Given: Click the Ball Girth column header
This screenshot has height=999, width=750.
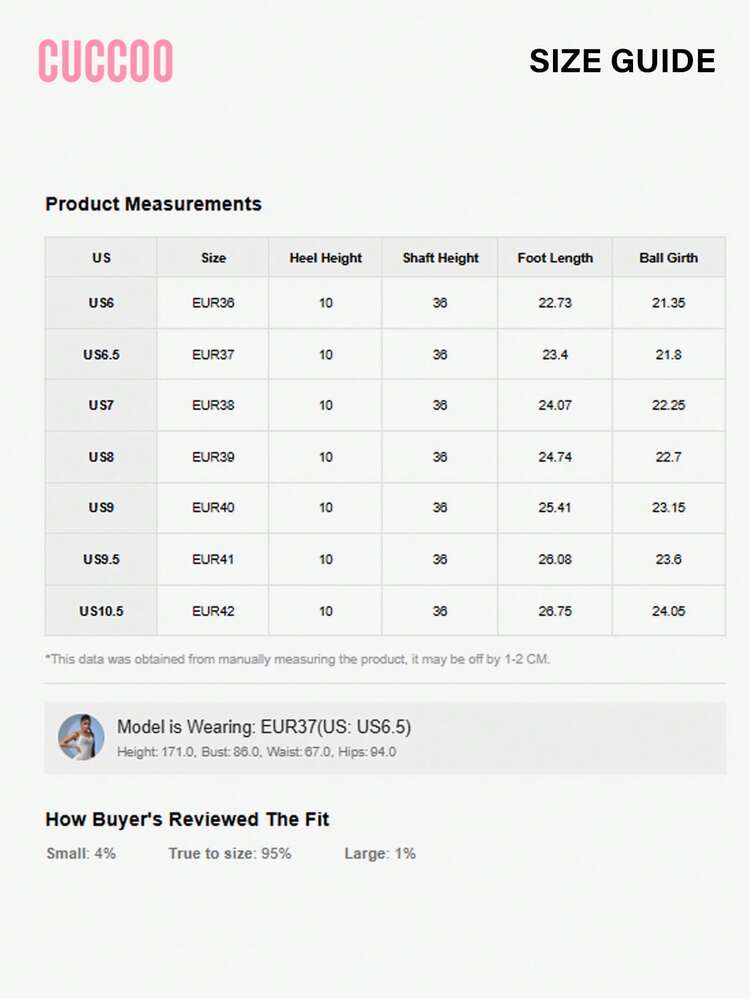Looking at the screenshot, I should coord(668,258).
